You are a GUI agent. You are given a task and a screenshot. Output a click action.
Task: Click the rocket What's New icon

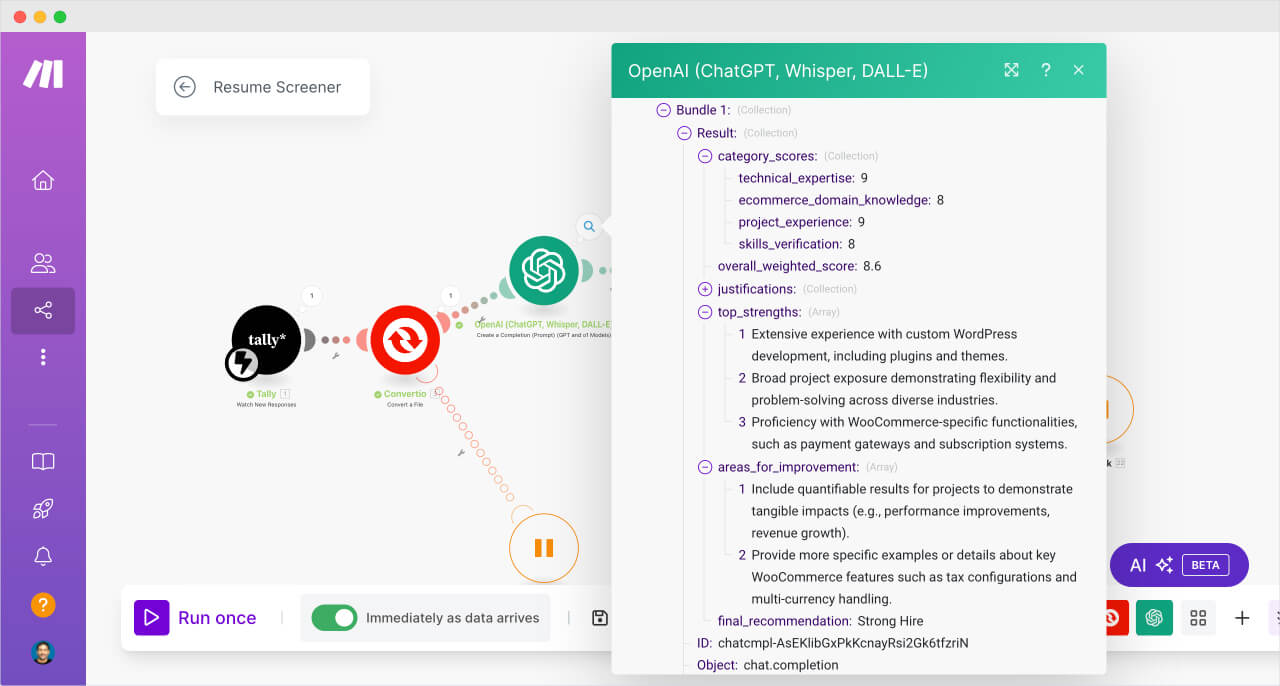(43, 509)
